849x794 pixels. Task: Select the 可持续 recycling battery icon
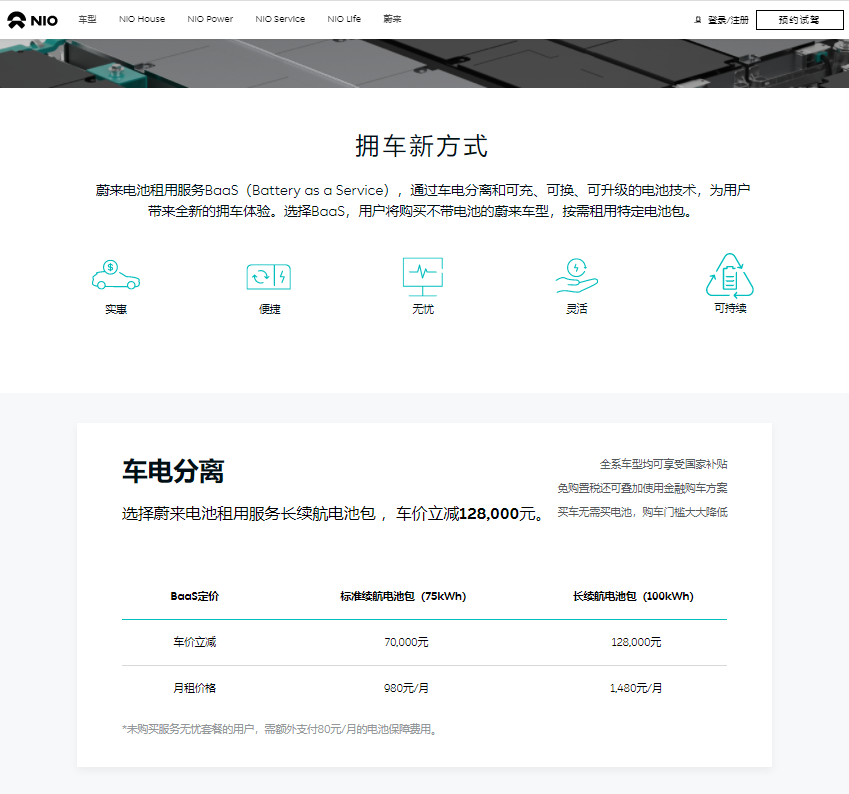(730, 275)
